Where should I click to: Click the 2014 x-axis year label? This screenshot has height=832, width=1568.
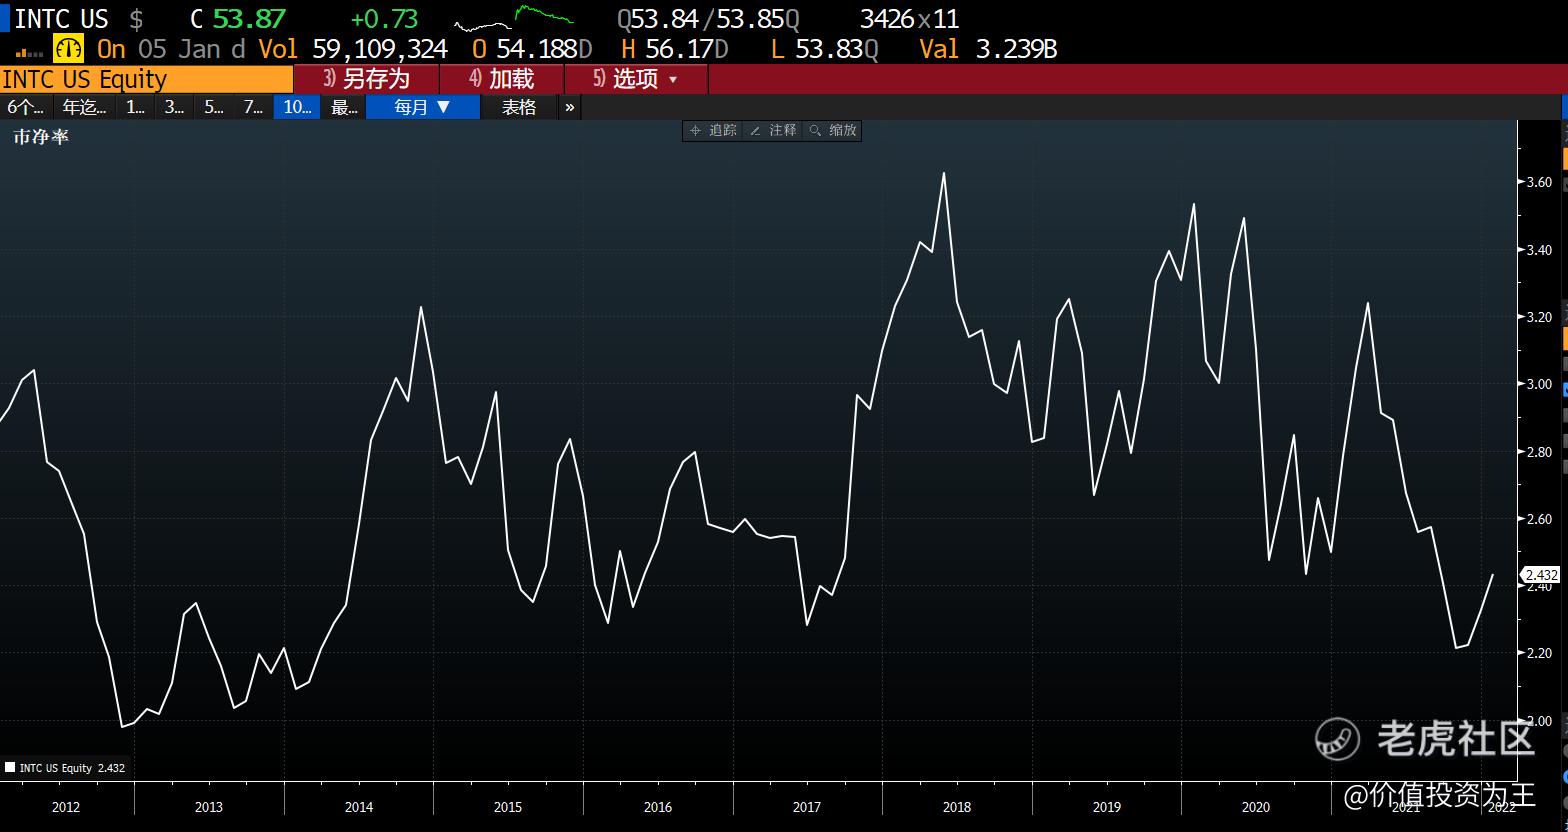359,807
